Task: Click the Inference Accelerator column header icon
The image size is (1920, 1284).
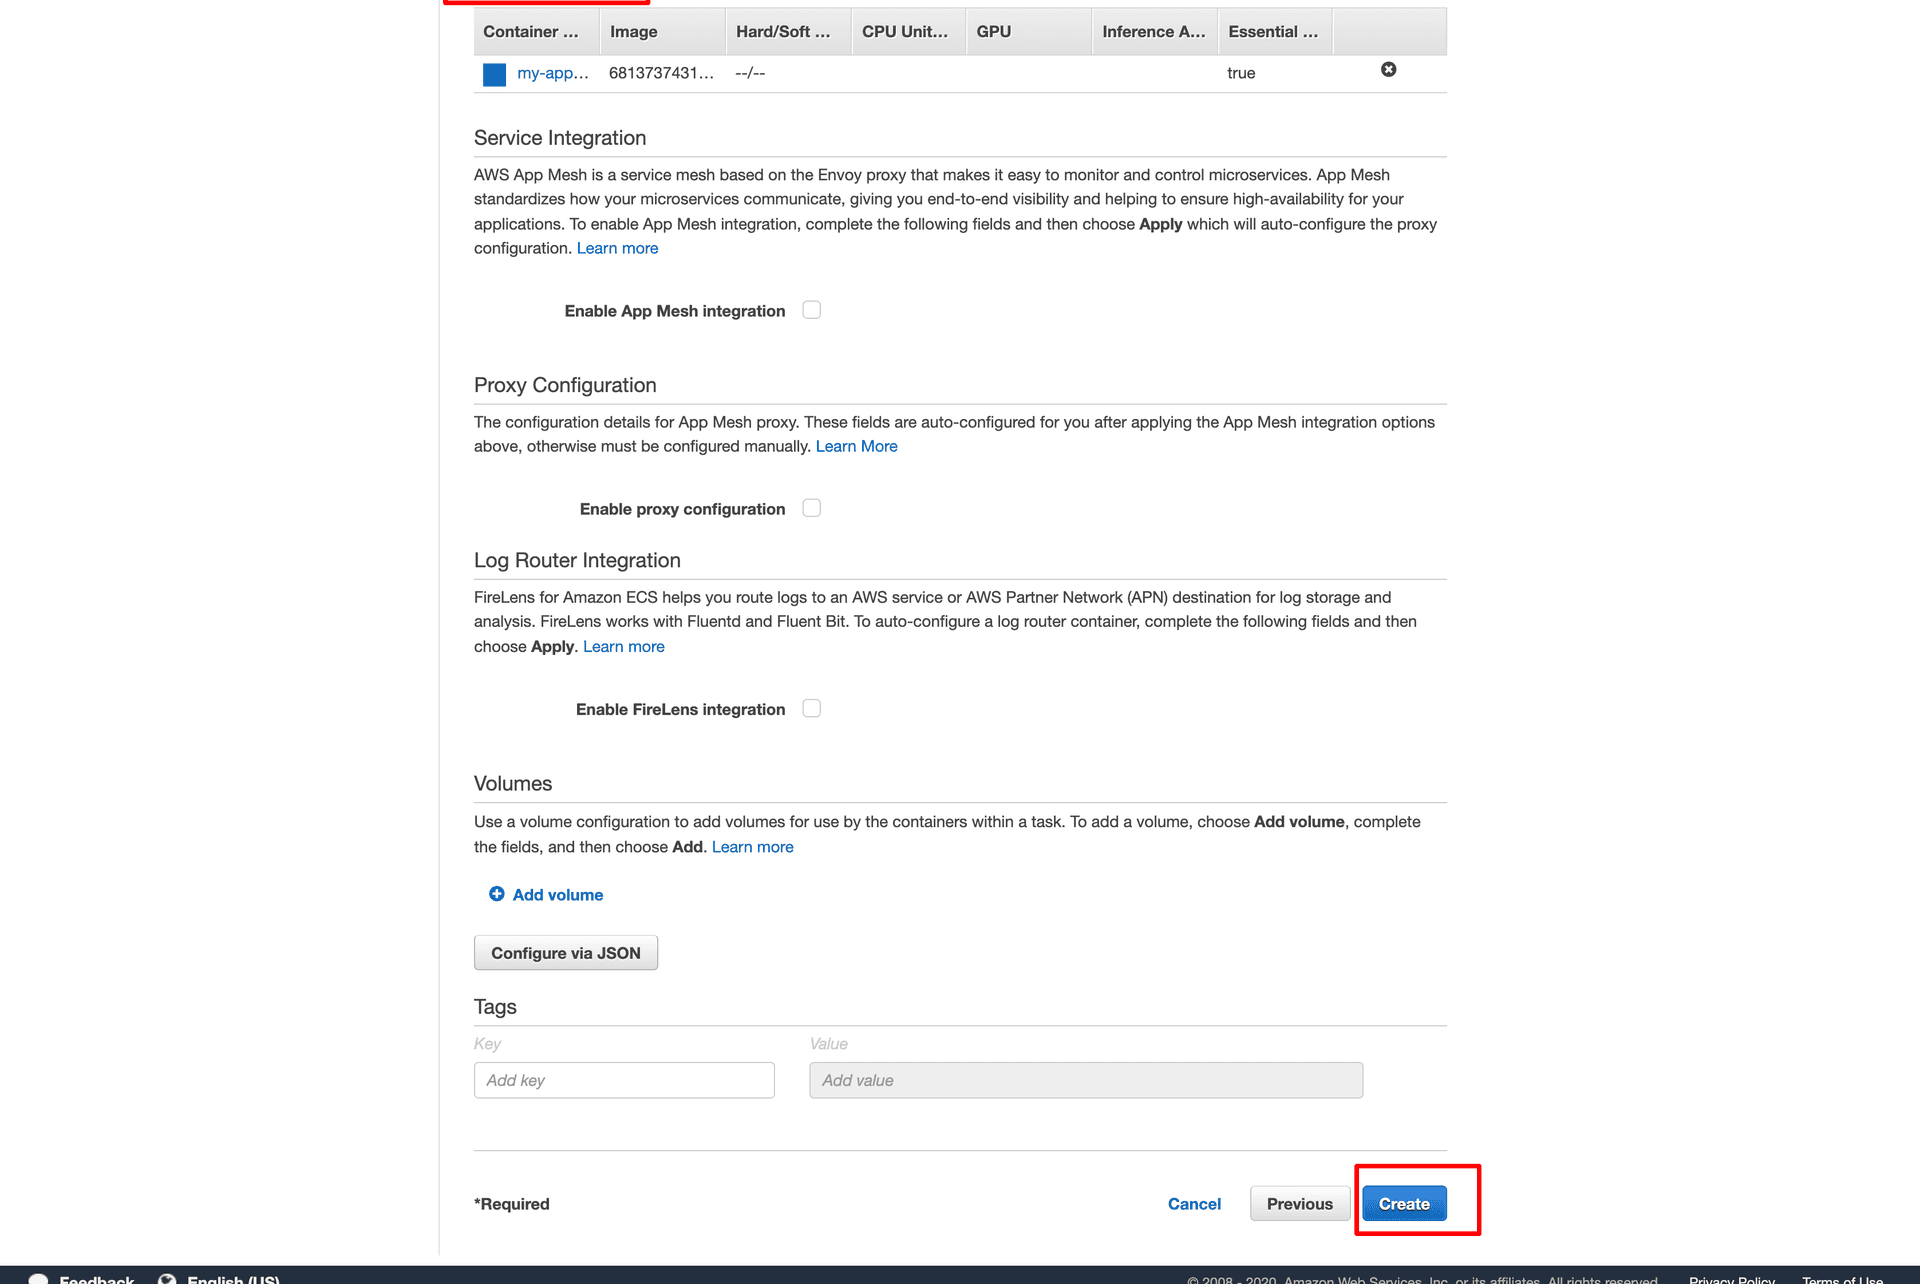Action: click(x=1153, y=32)
